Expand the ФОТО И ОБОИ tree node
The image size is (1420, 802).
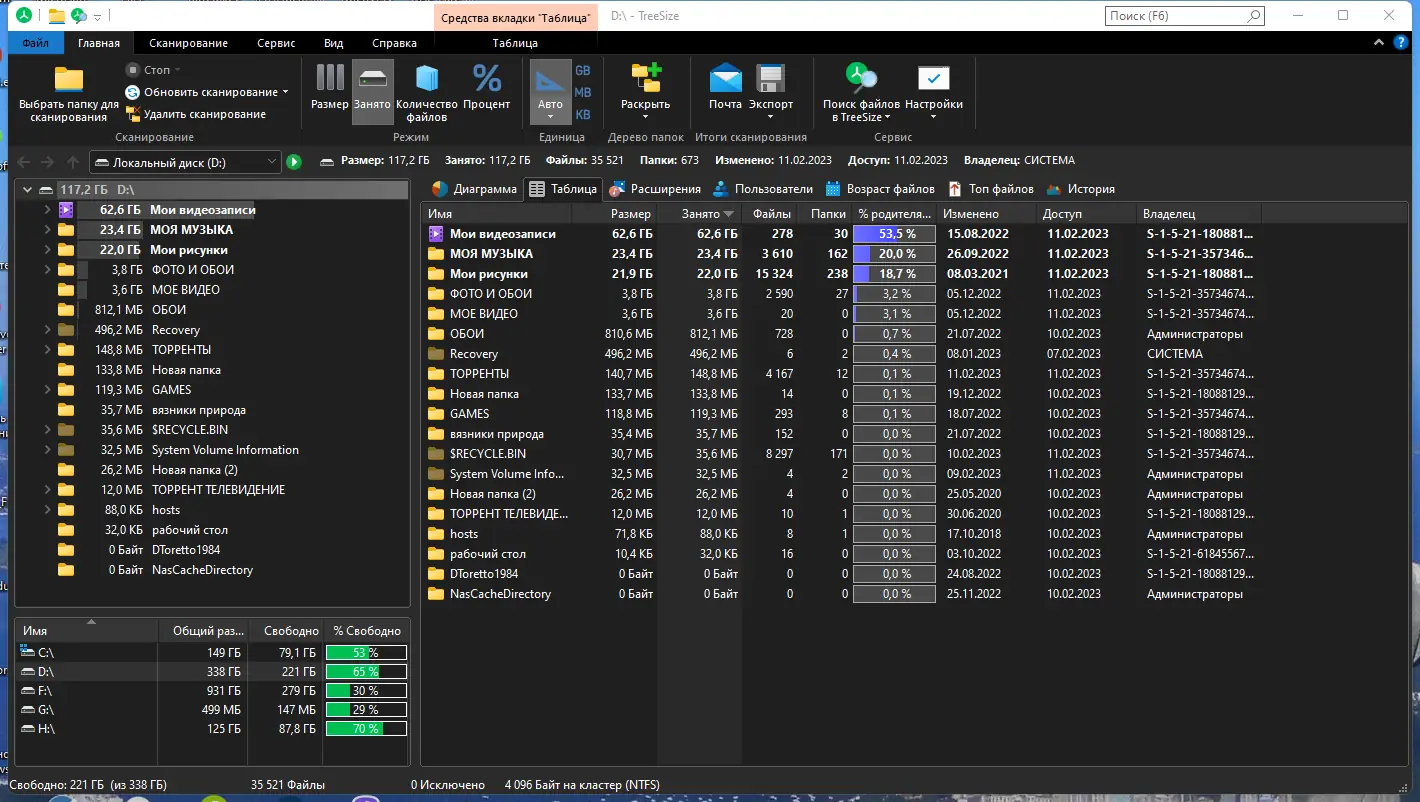(x=47, y=270)
